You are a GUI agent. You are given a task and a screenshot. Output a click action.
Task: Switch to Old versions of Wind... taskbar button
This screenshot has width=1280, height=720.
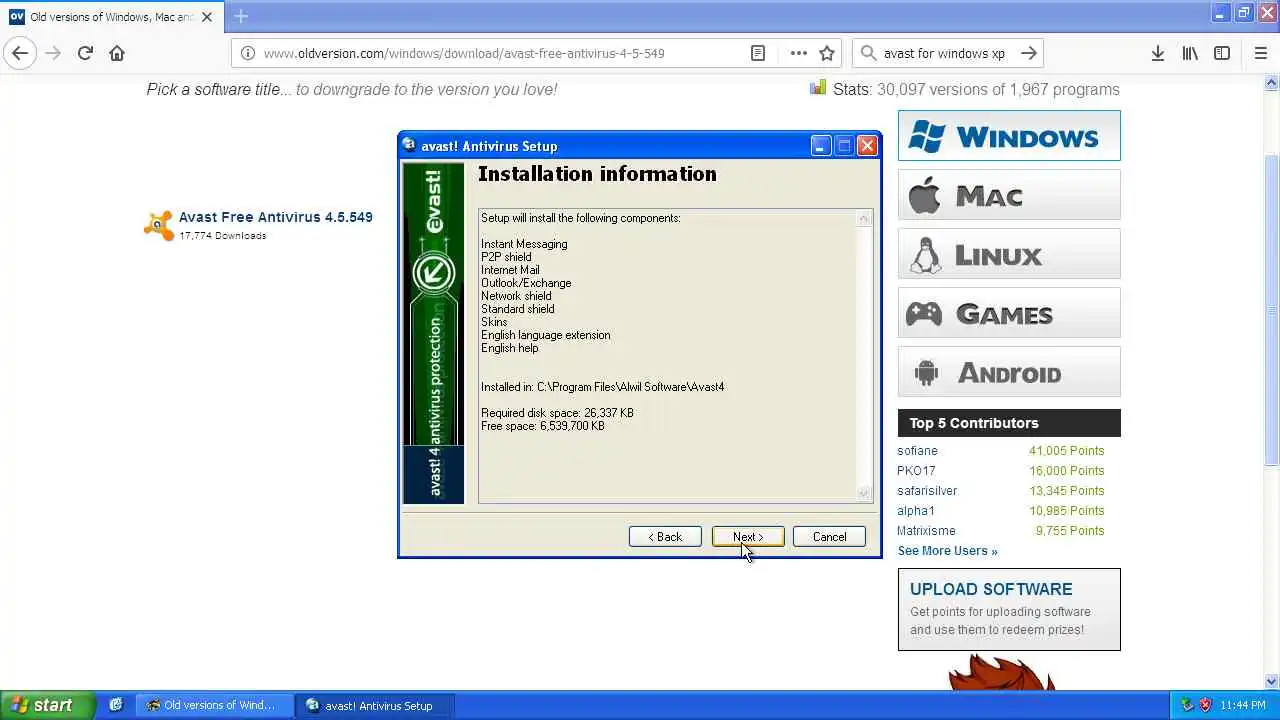coord(214,705)
